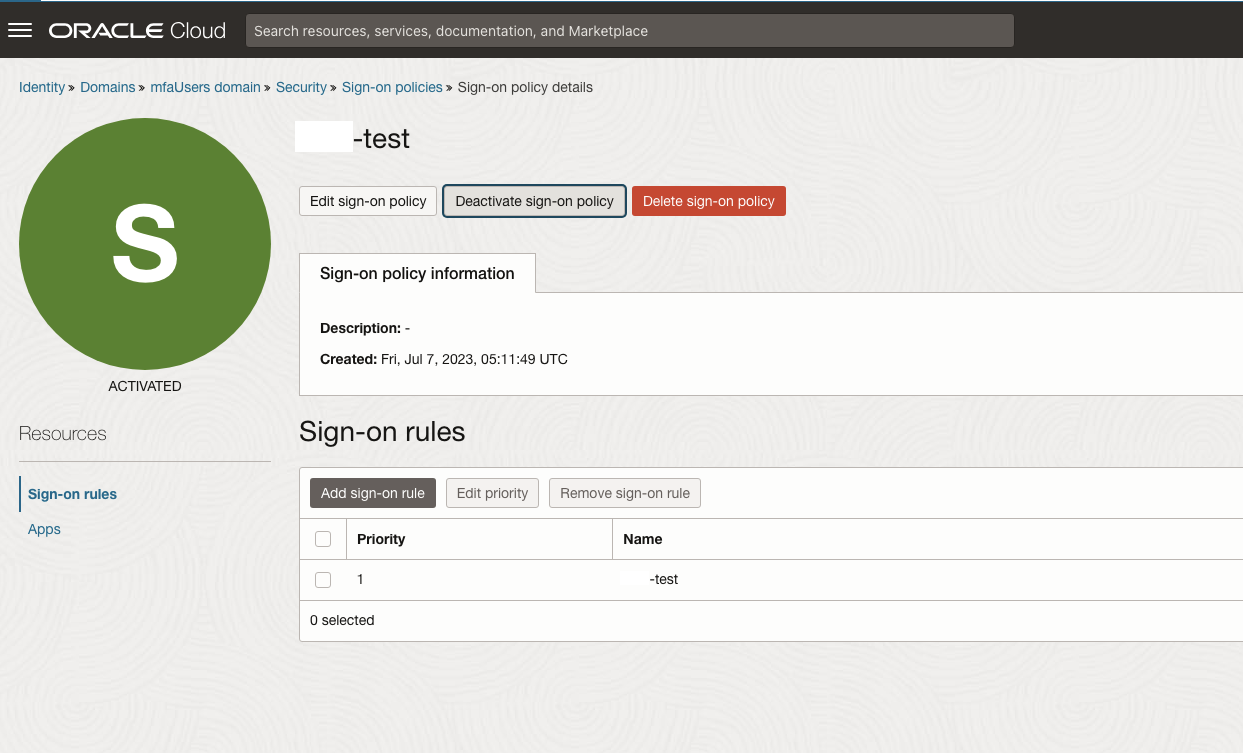This screenshot has width=1243, height=753.
Task: Check the box for priority 1 rule
Action: pyautogui.click(x=323, y=580)
